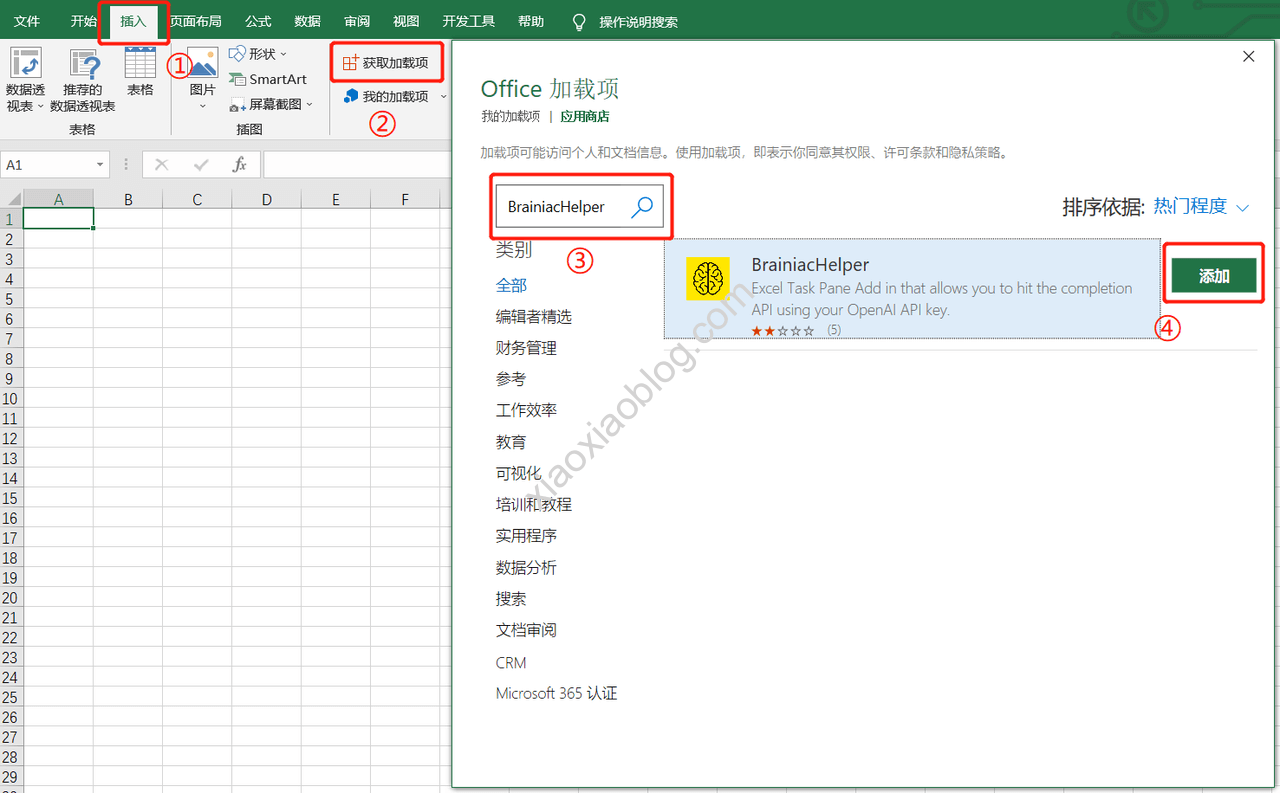Click the PivotTable (数据透视表) icon
This screenshot has height=793, width=1280.
(x=25, y=63)
